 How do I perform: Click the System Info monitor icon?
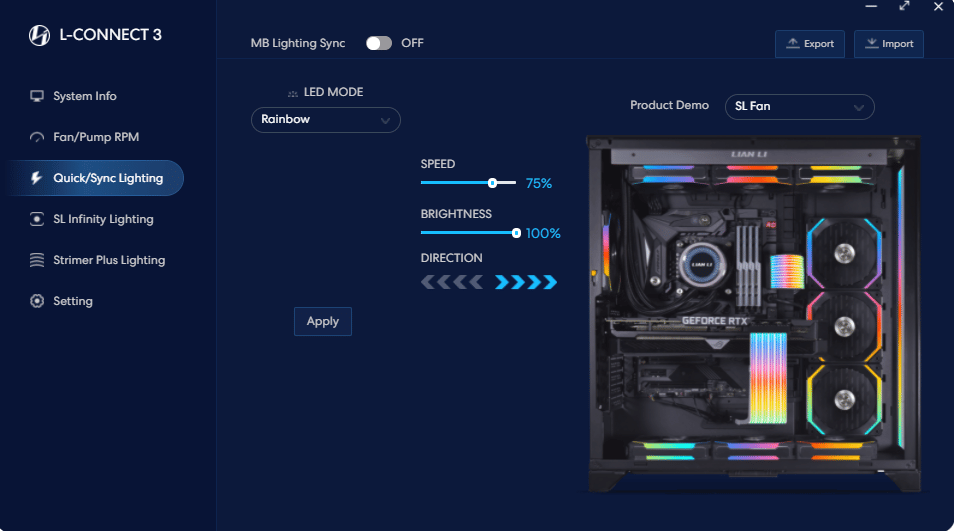coord(37,96)
